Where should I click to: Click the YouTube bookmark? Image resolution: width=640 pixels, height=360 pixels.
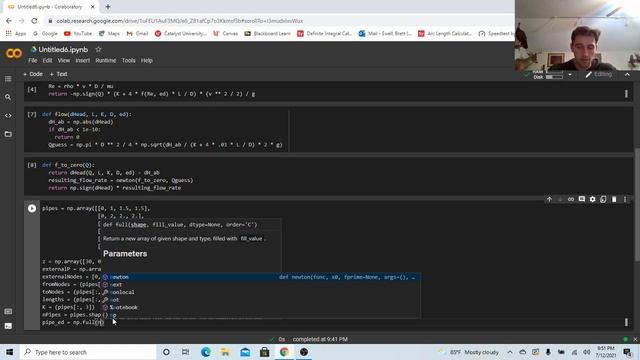(x=78, y=33)
